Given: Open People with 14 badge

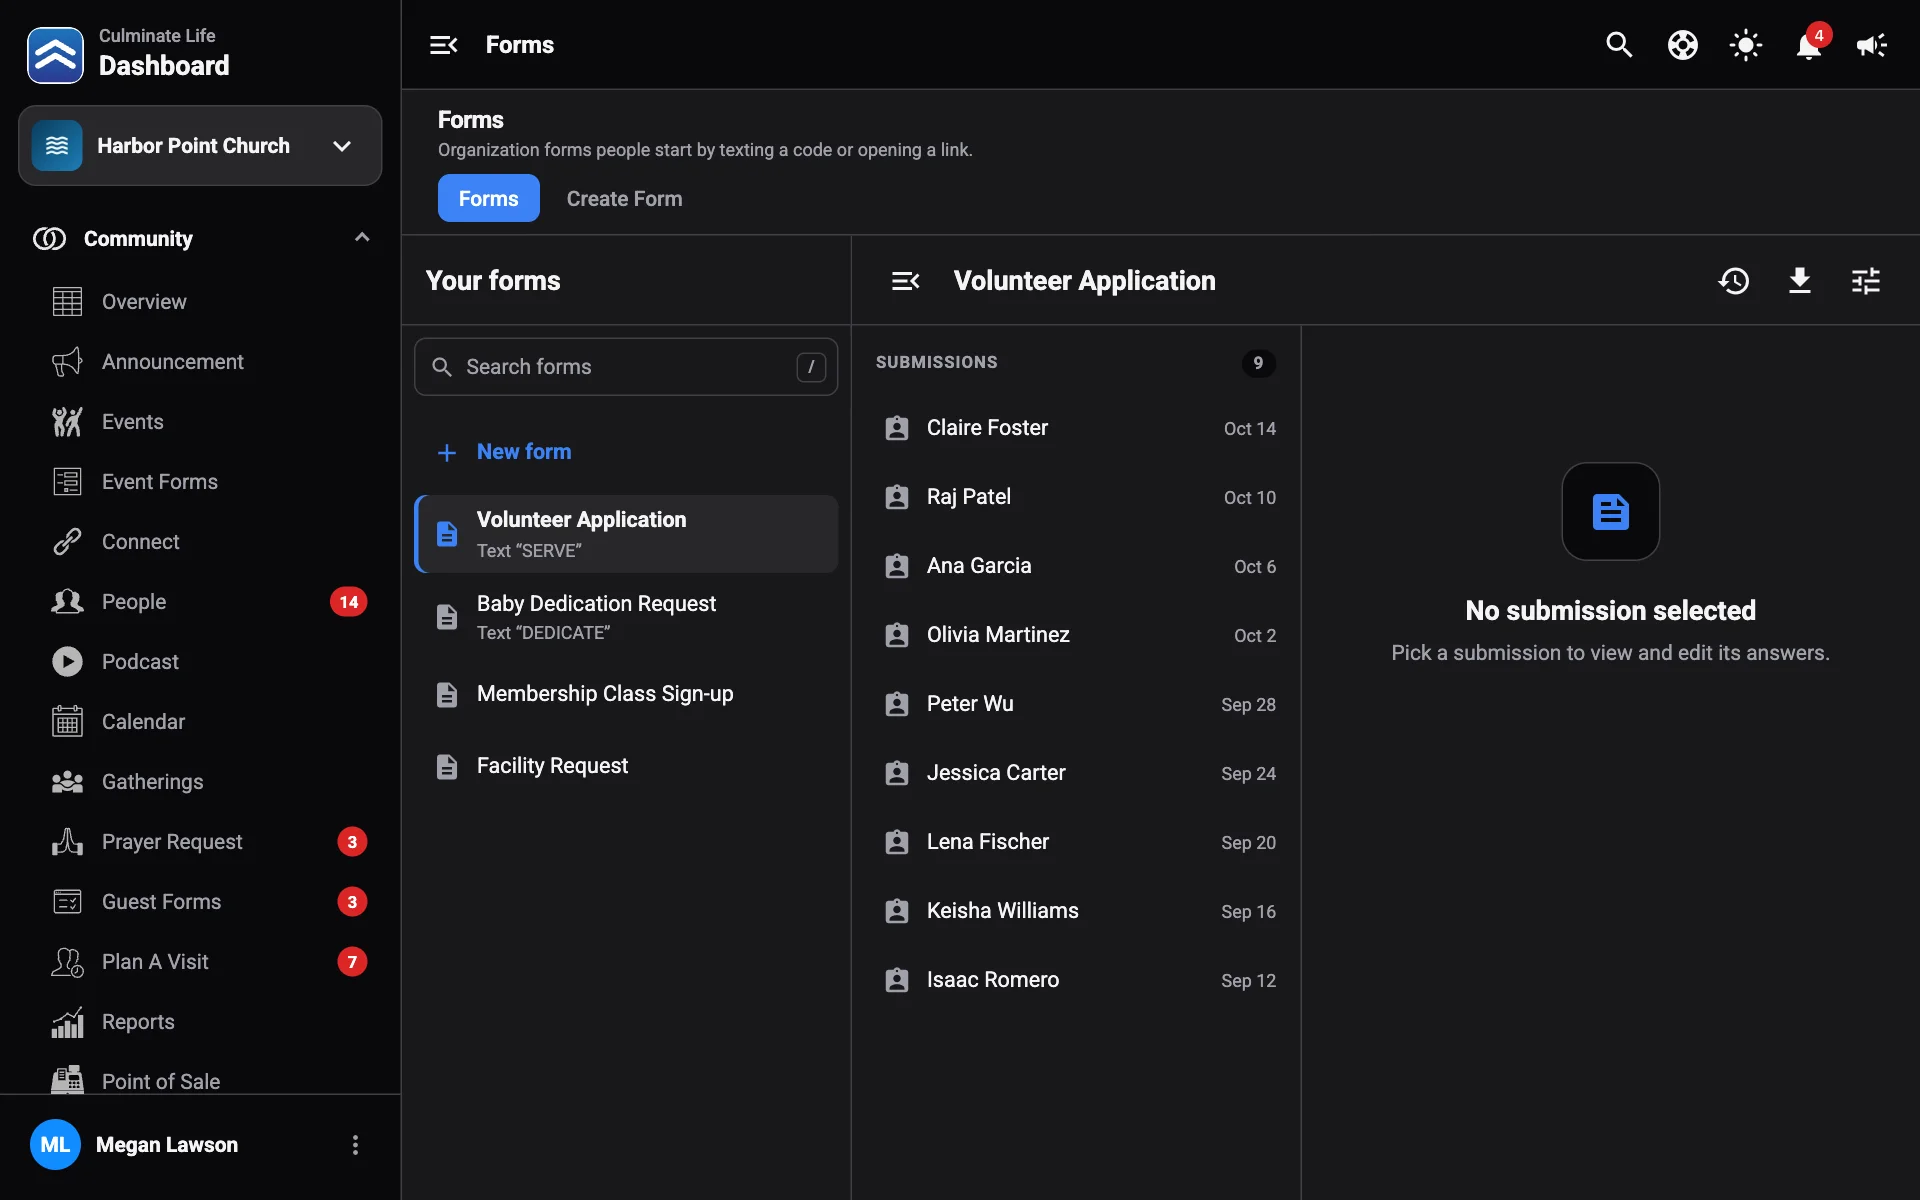Looking at the screenshot, I should [x=200, y=602].
